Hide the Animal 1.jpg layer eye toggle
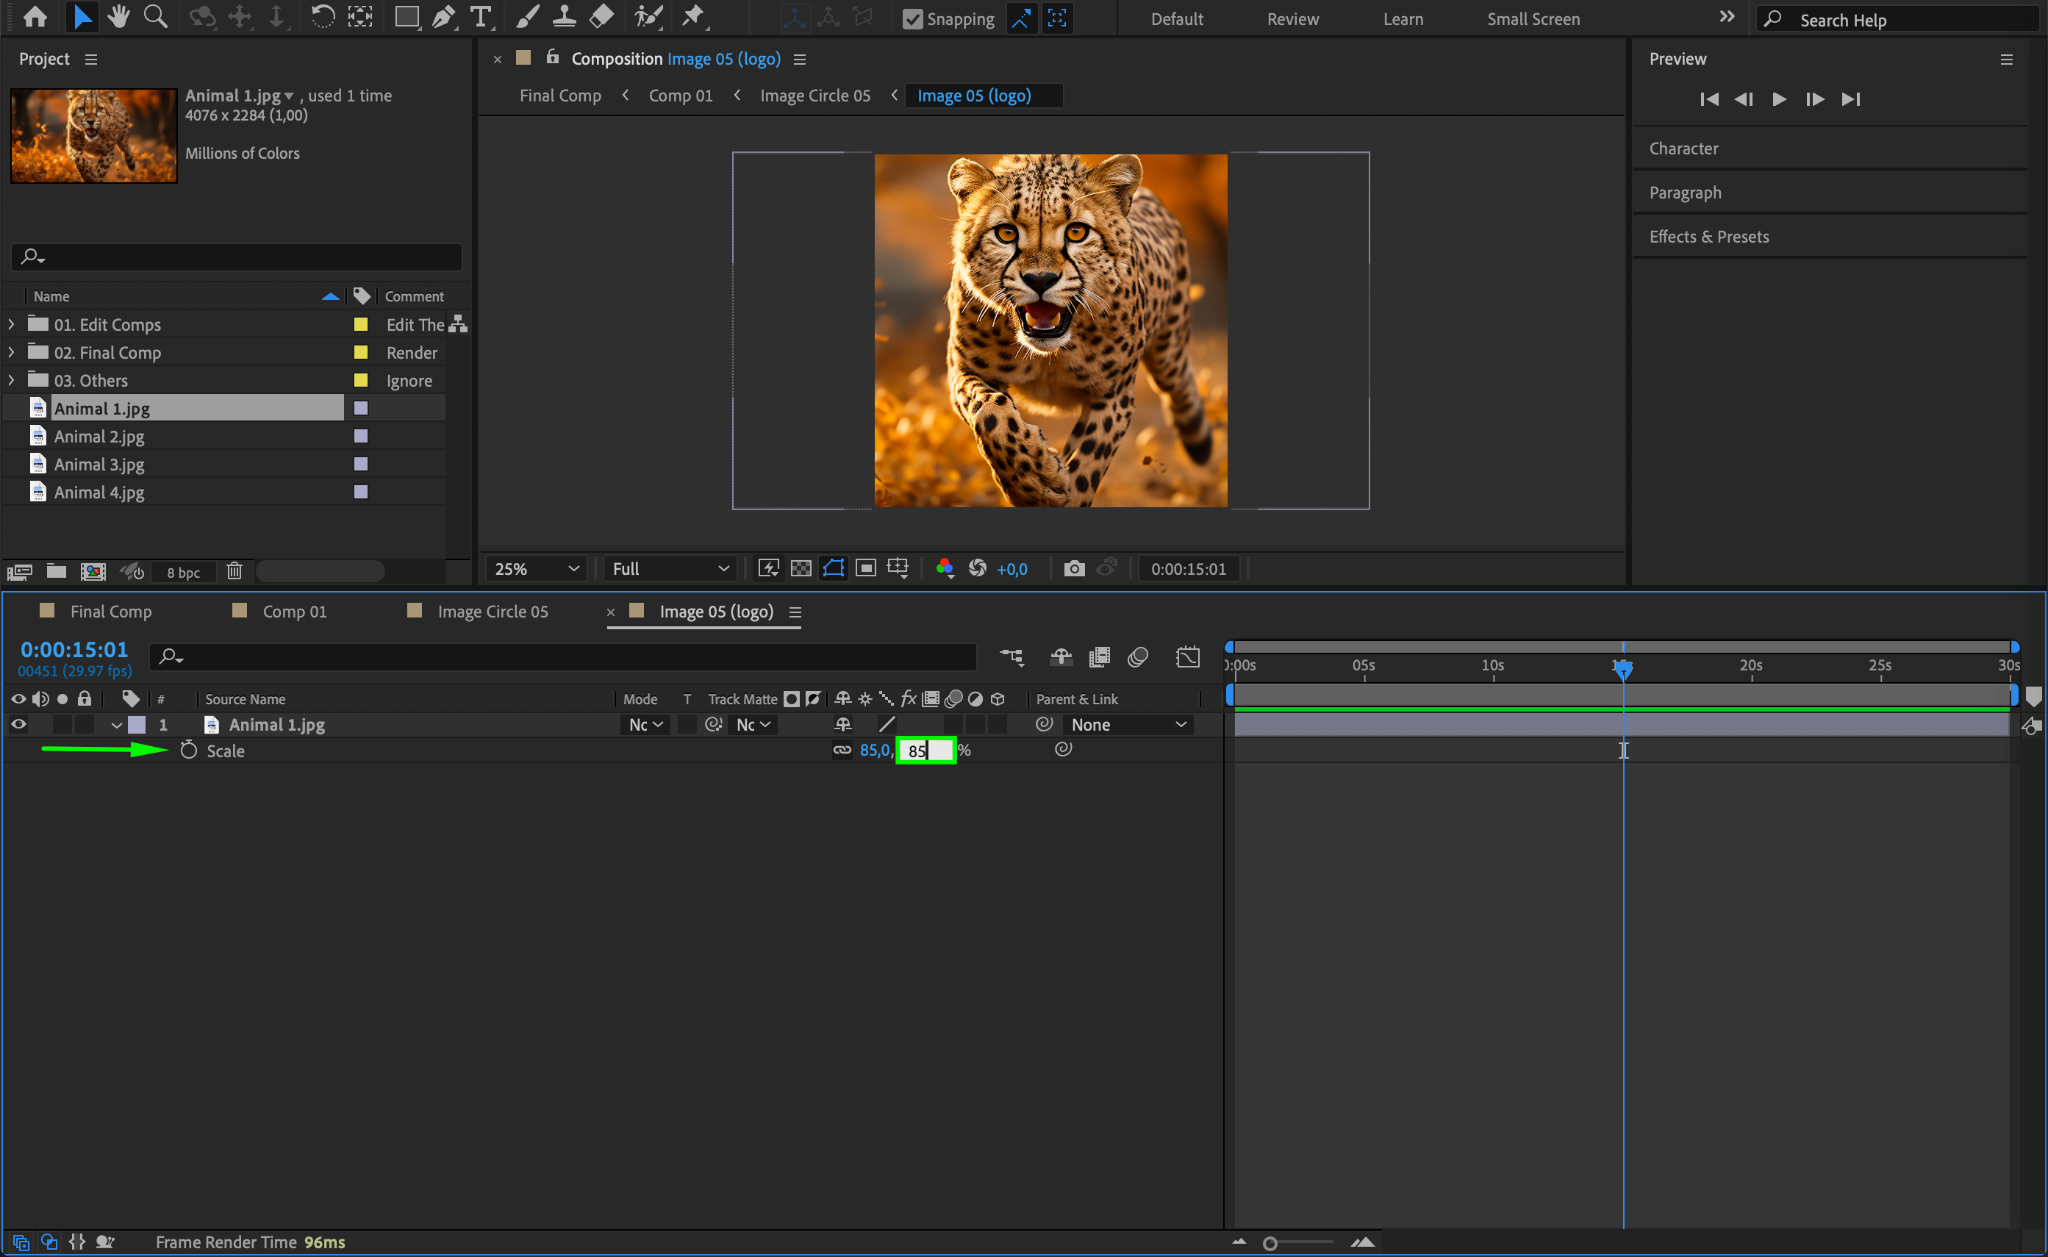Image resolution: width=2048 pixels, height=1257 pixels. (x=18, y=724)
